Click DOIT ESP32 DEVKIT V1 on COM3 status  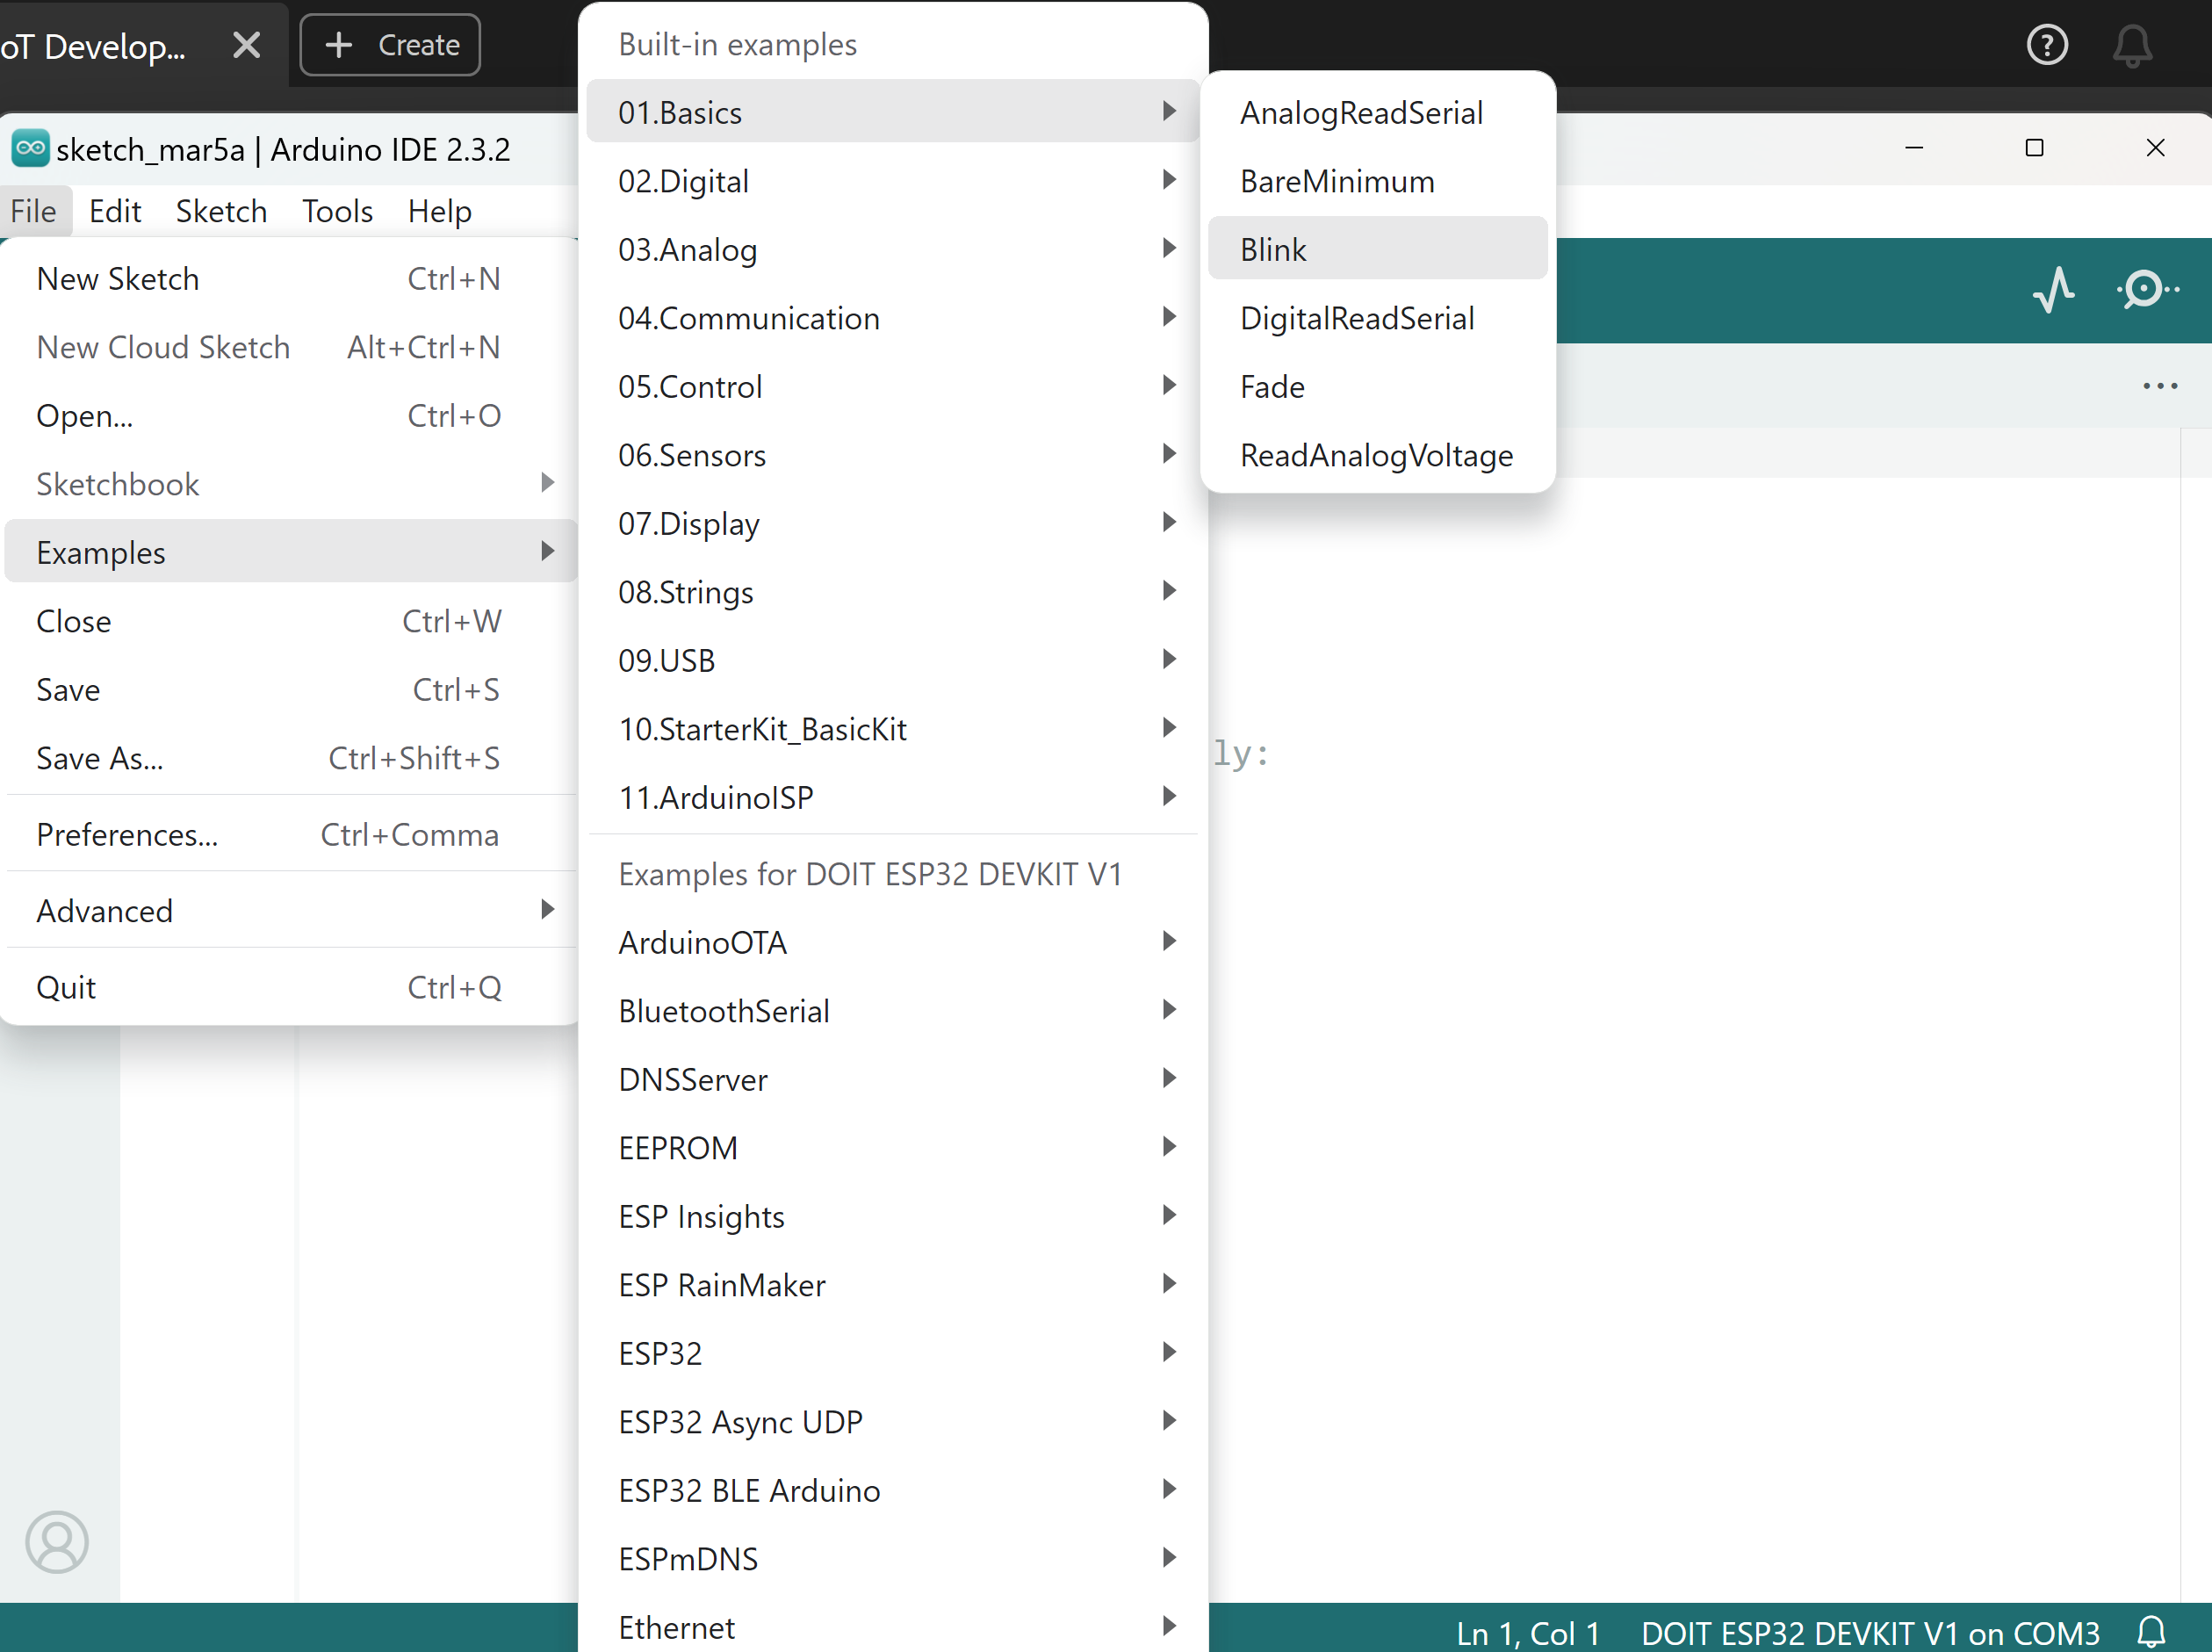1869,1632
